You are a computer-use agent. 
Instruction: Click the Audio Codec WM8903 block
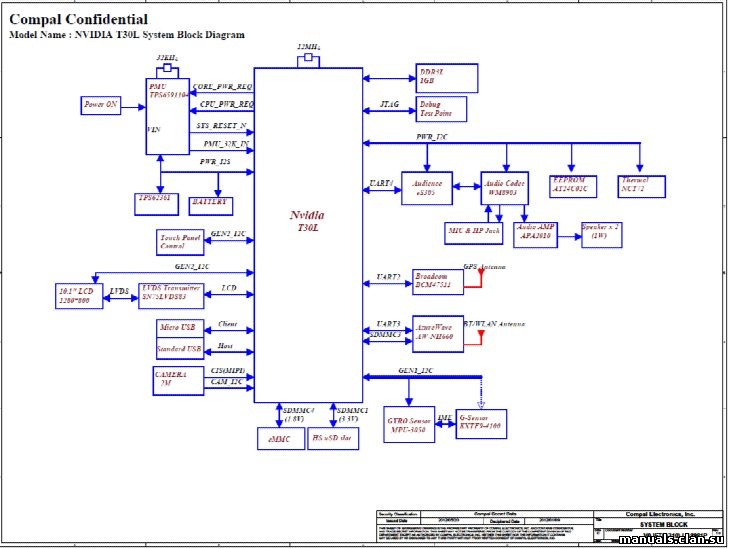coord(504,188)
